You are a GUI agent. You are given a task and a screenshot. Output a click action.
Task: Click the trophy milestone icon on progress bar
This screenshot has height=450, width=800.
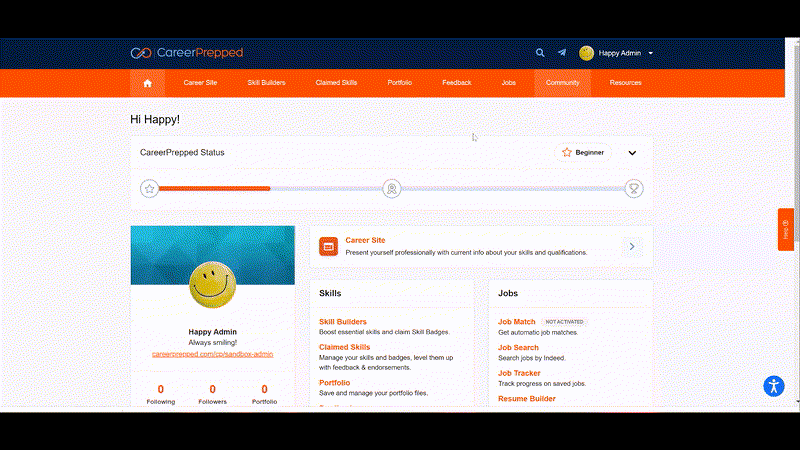(x=634, y=189)
